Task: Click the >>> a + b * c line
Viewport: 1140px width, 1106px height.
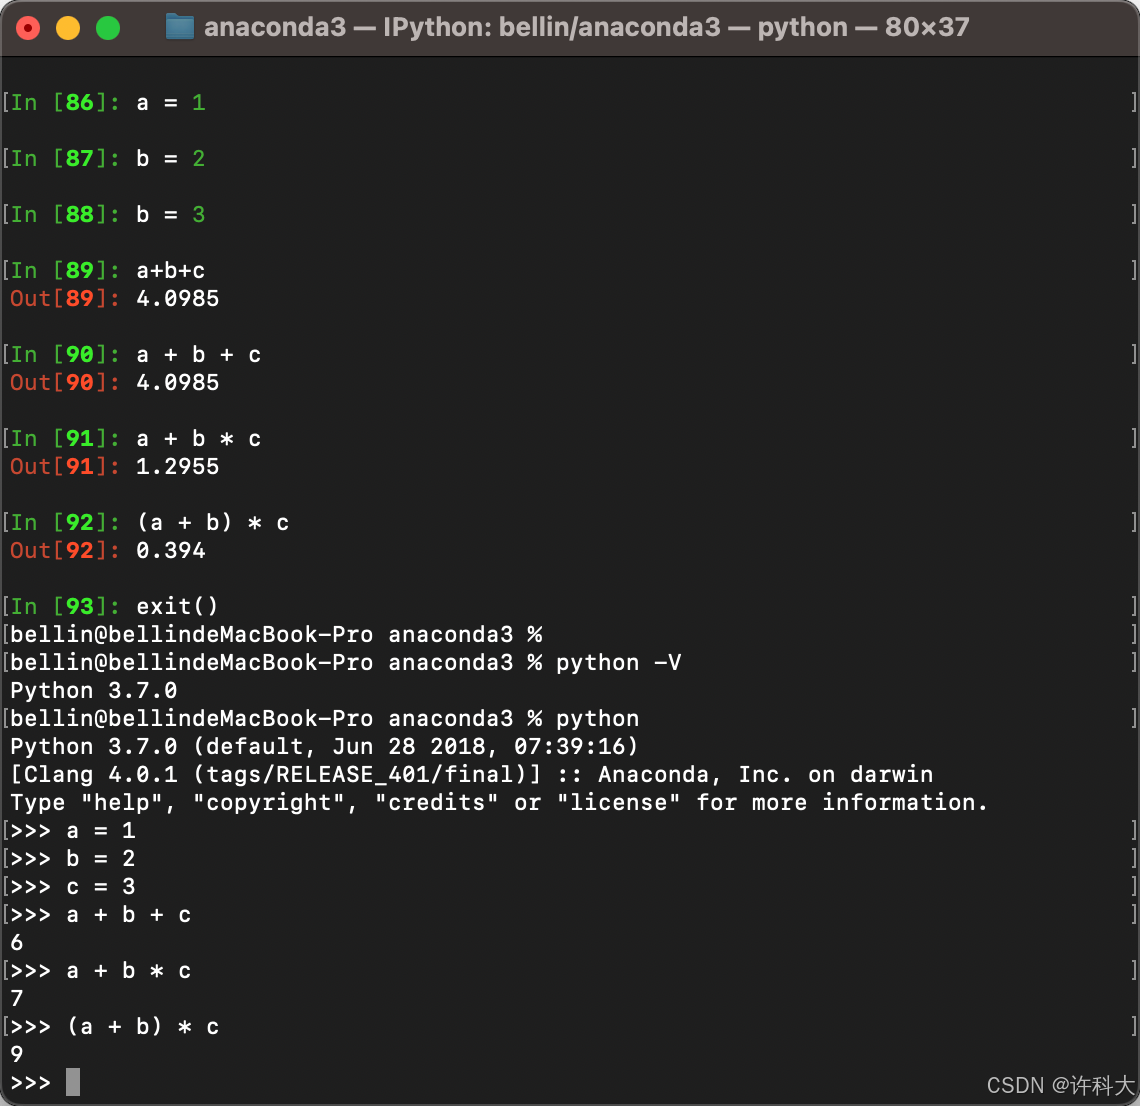Action: tap(101, 971)
